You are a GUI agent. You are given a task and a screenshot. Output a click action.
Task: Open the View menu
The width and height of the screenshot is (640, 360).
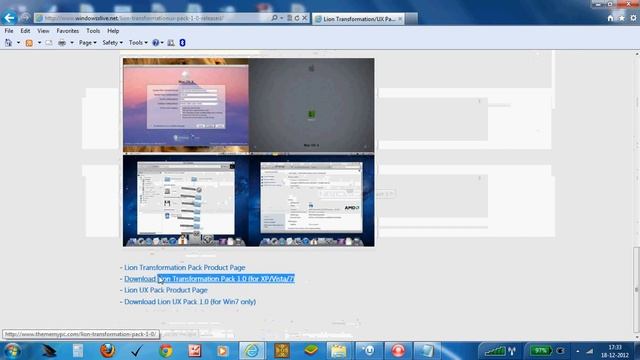[43, 31]
